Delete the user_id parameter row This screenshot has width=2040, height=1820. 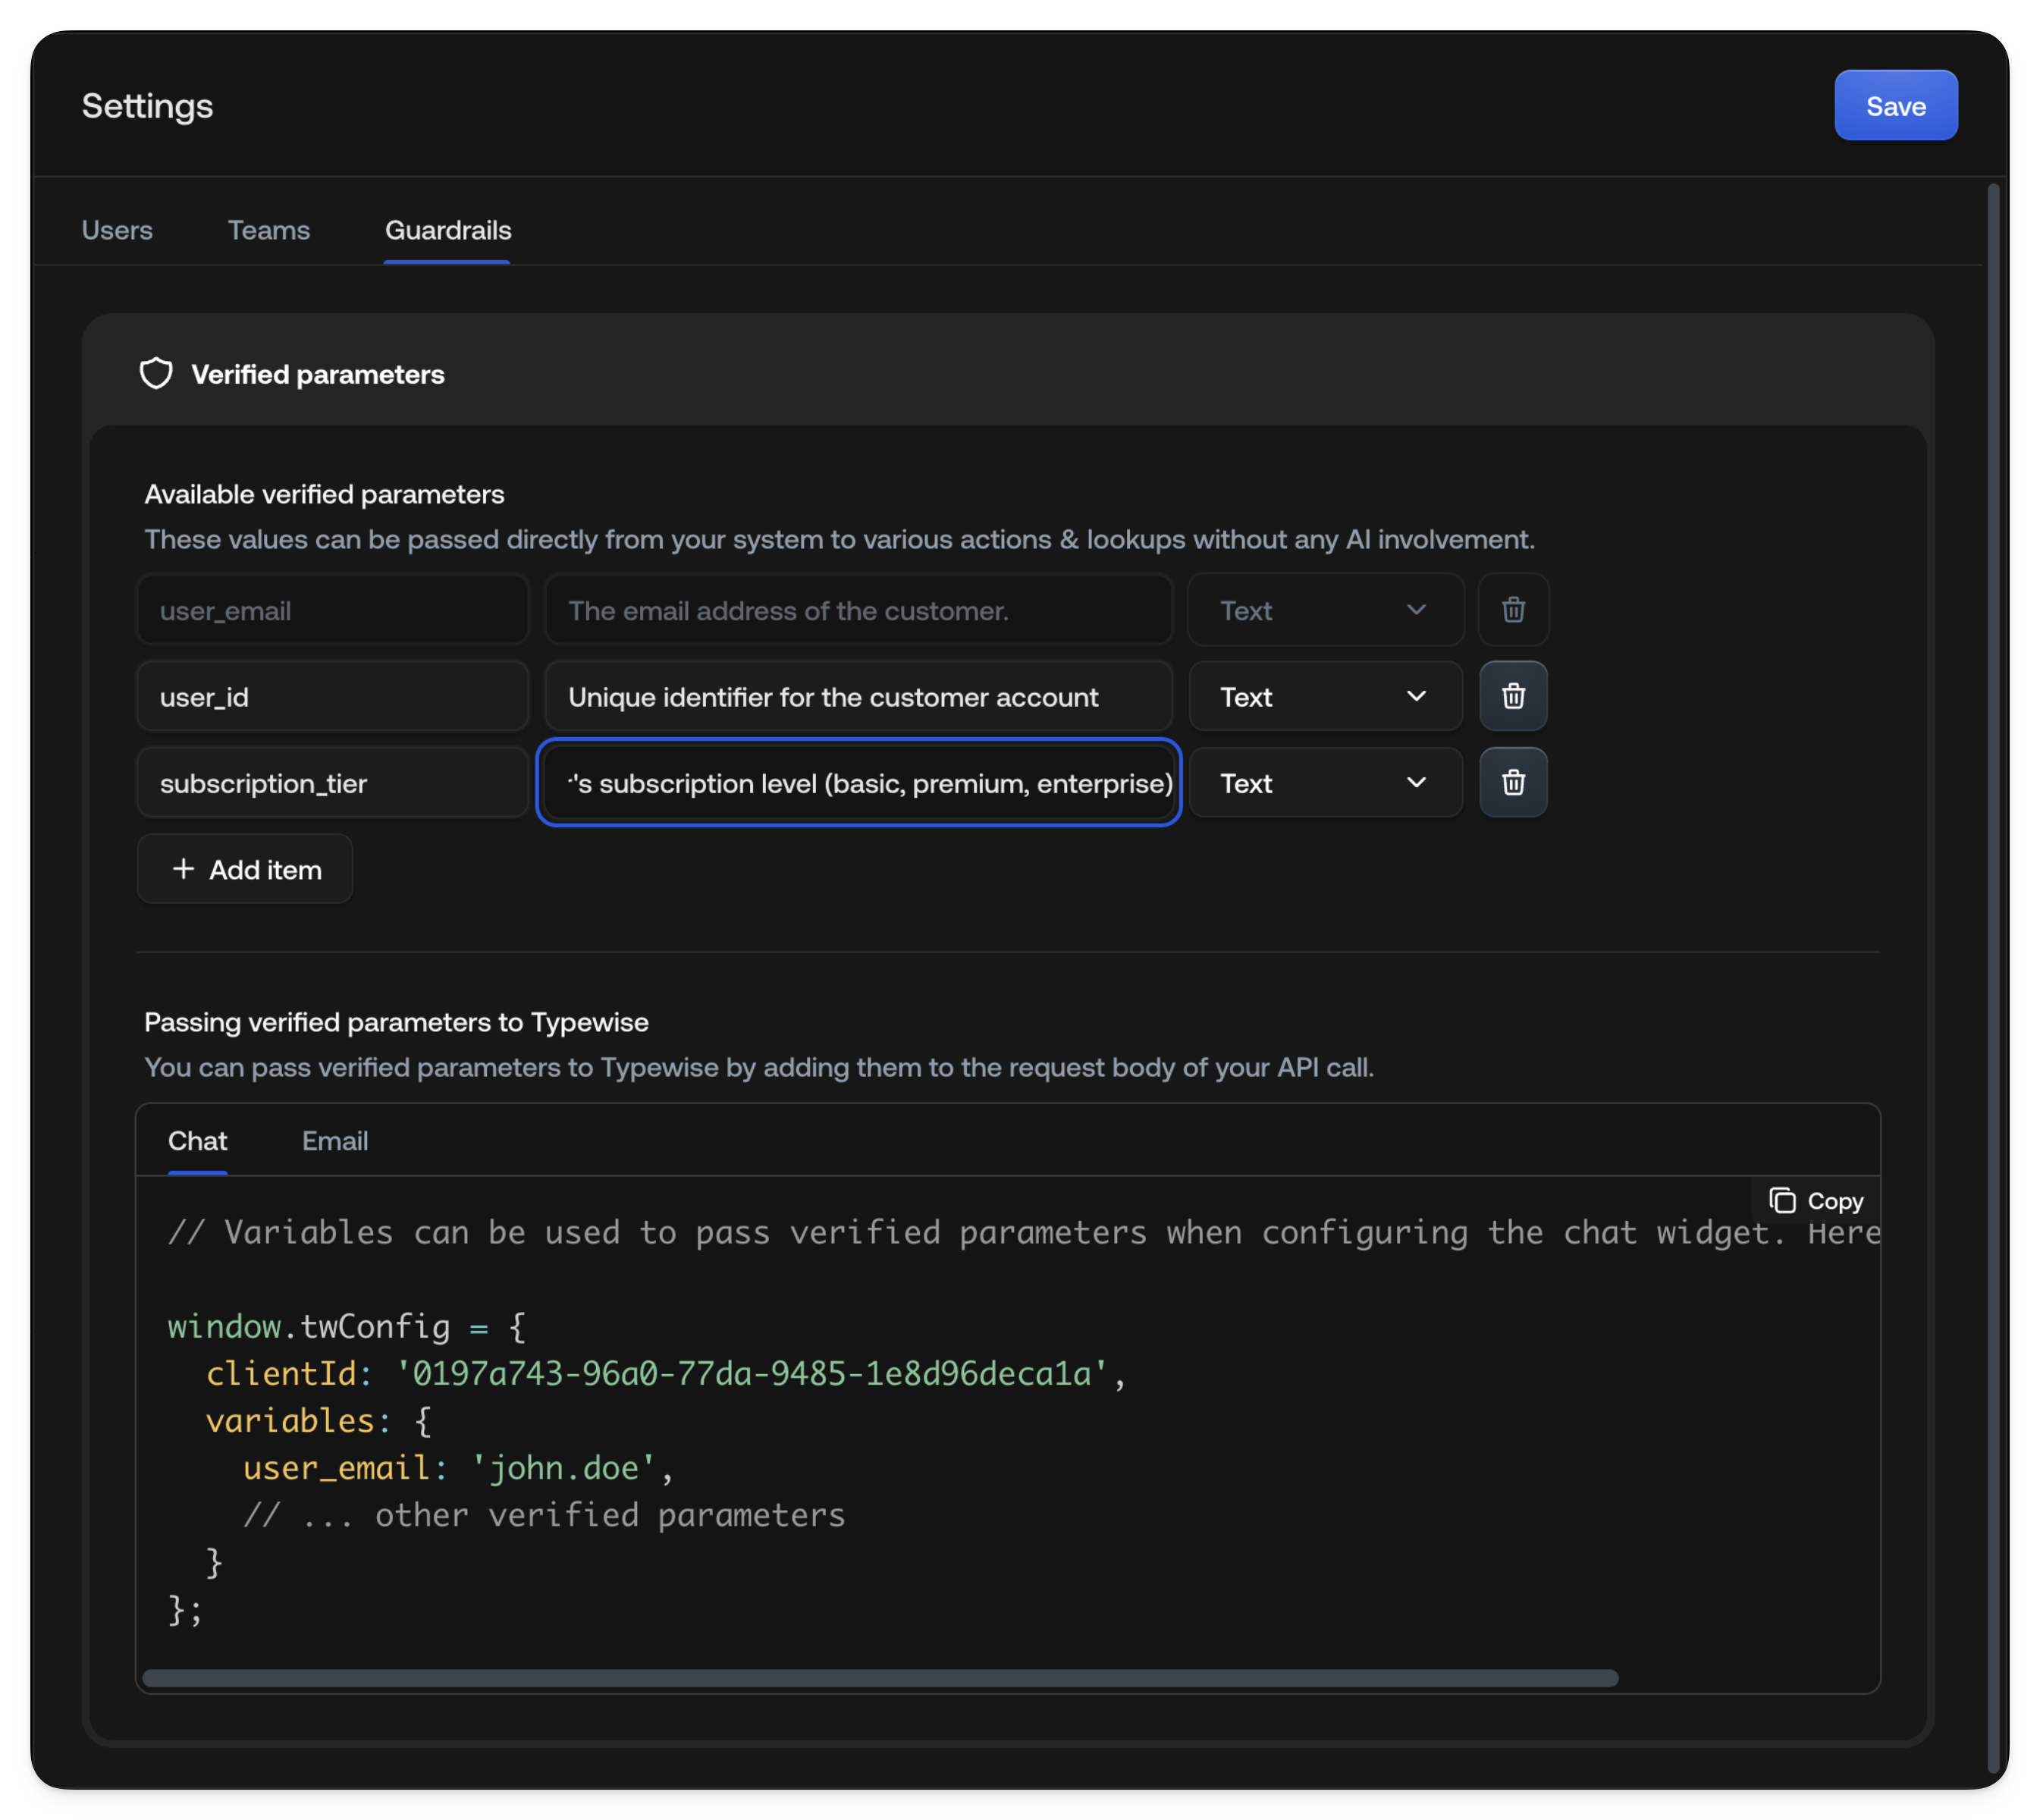point(1512,696)
